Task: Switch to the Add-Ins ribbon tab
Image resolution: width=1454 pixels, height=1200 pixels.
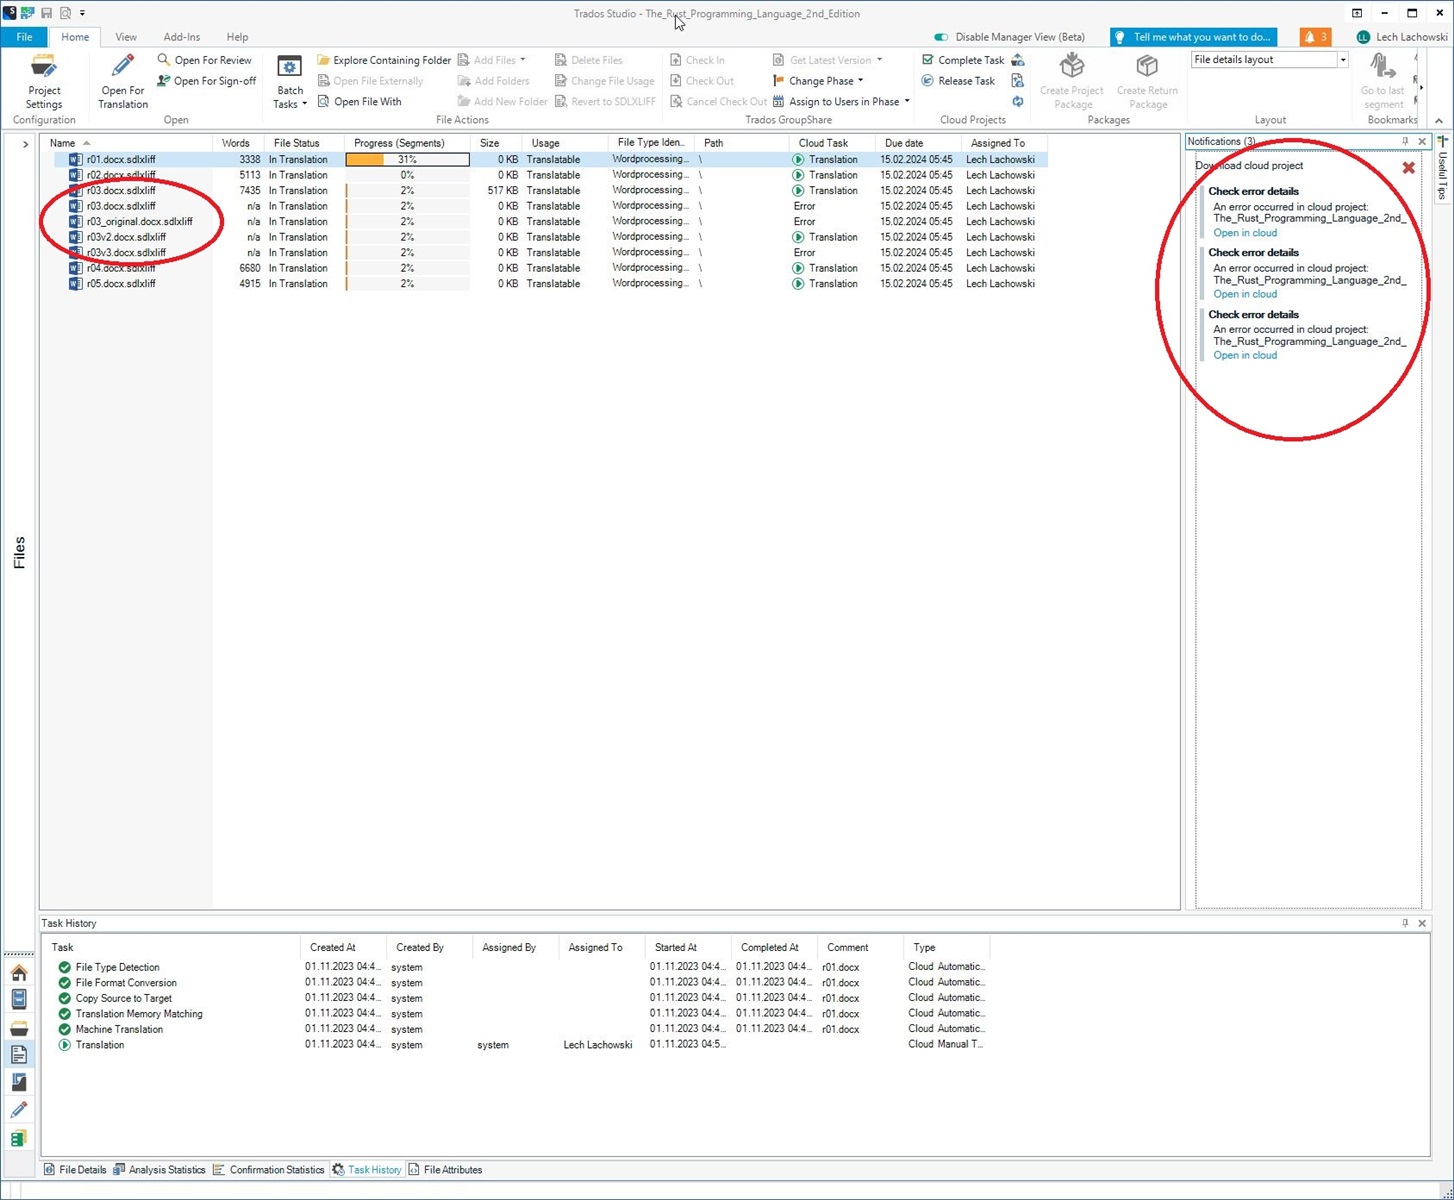Action: (x=181, y=37)
